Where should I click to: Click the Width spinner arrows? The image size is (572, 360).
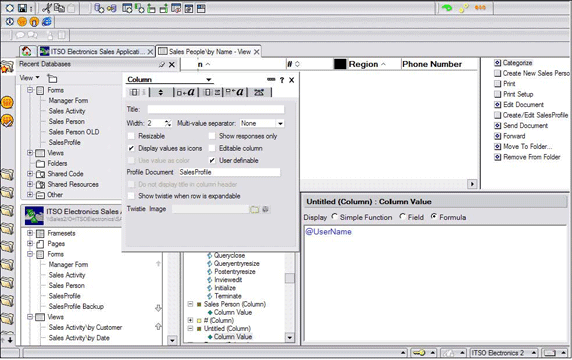(x=167, y=123)
